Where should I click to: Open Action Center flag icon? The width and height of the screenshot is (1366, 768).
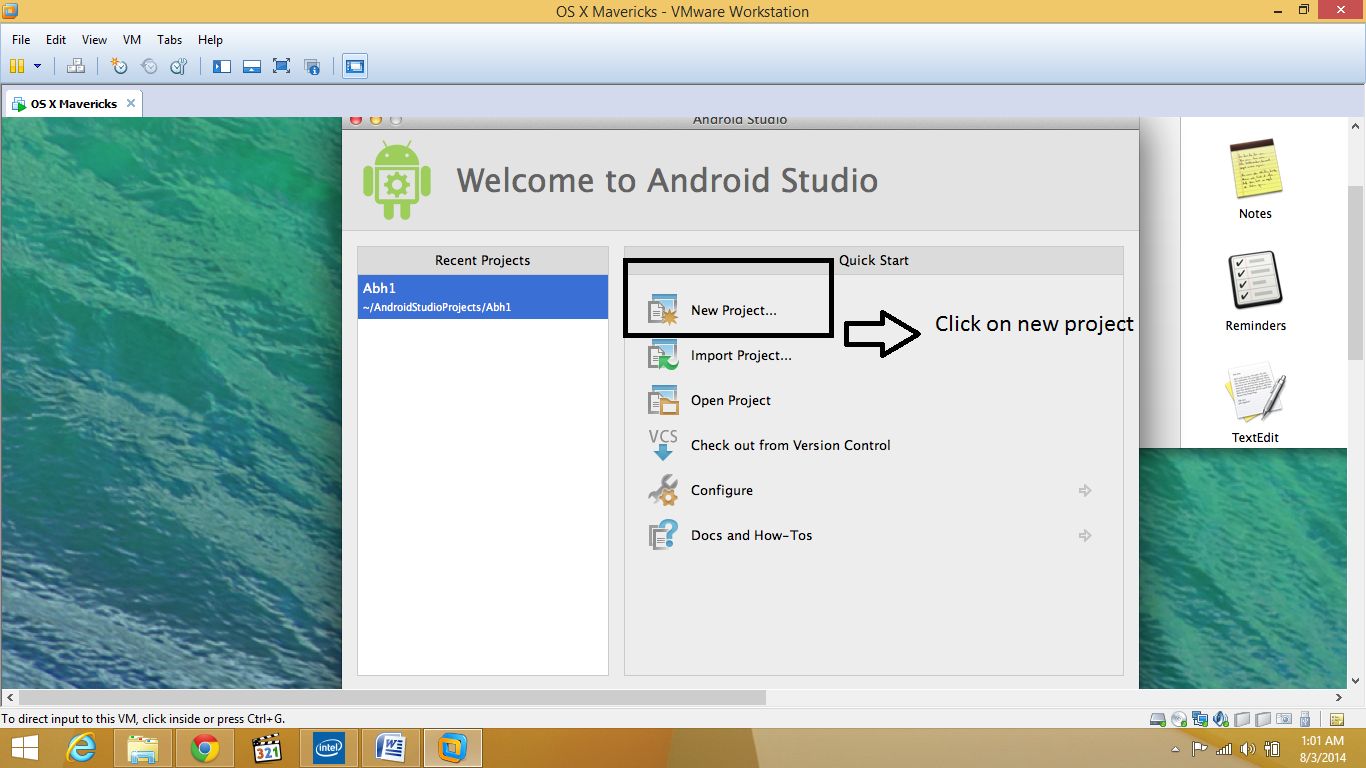click(1200, 749)
